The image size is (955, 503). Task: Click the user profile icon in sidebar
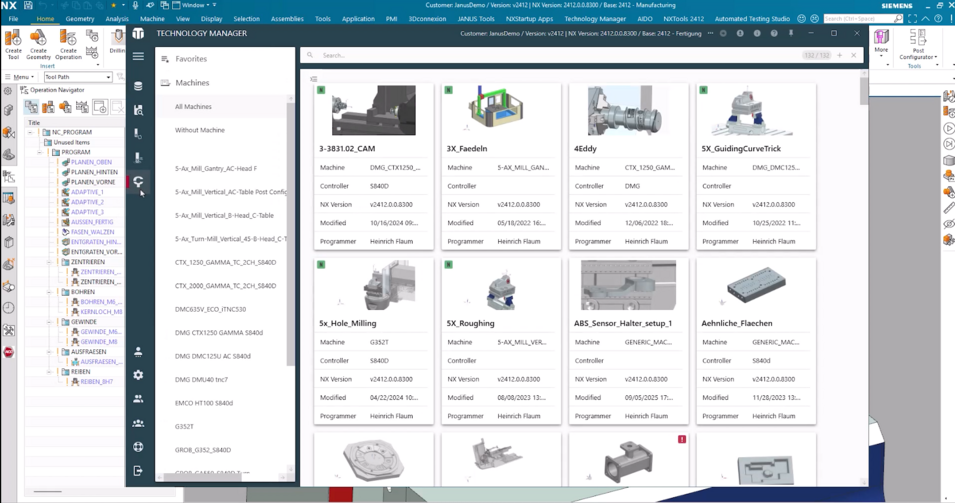pyautogui.click(x=138, y=351)
